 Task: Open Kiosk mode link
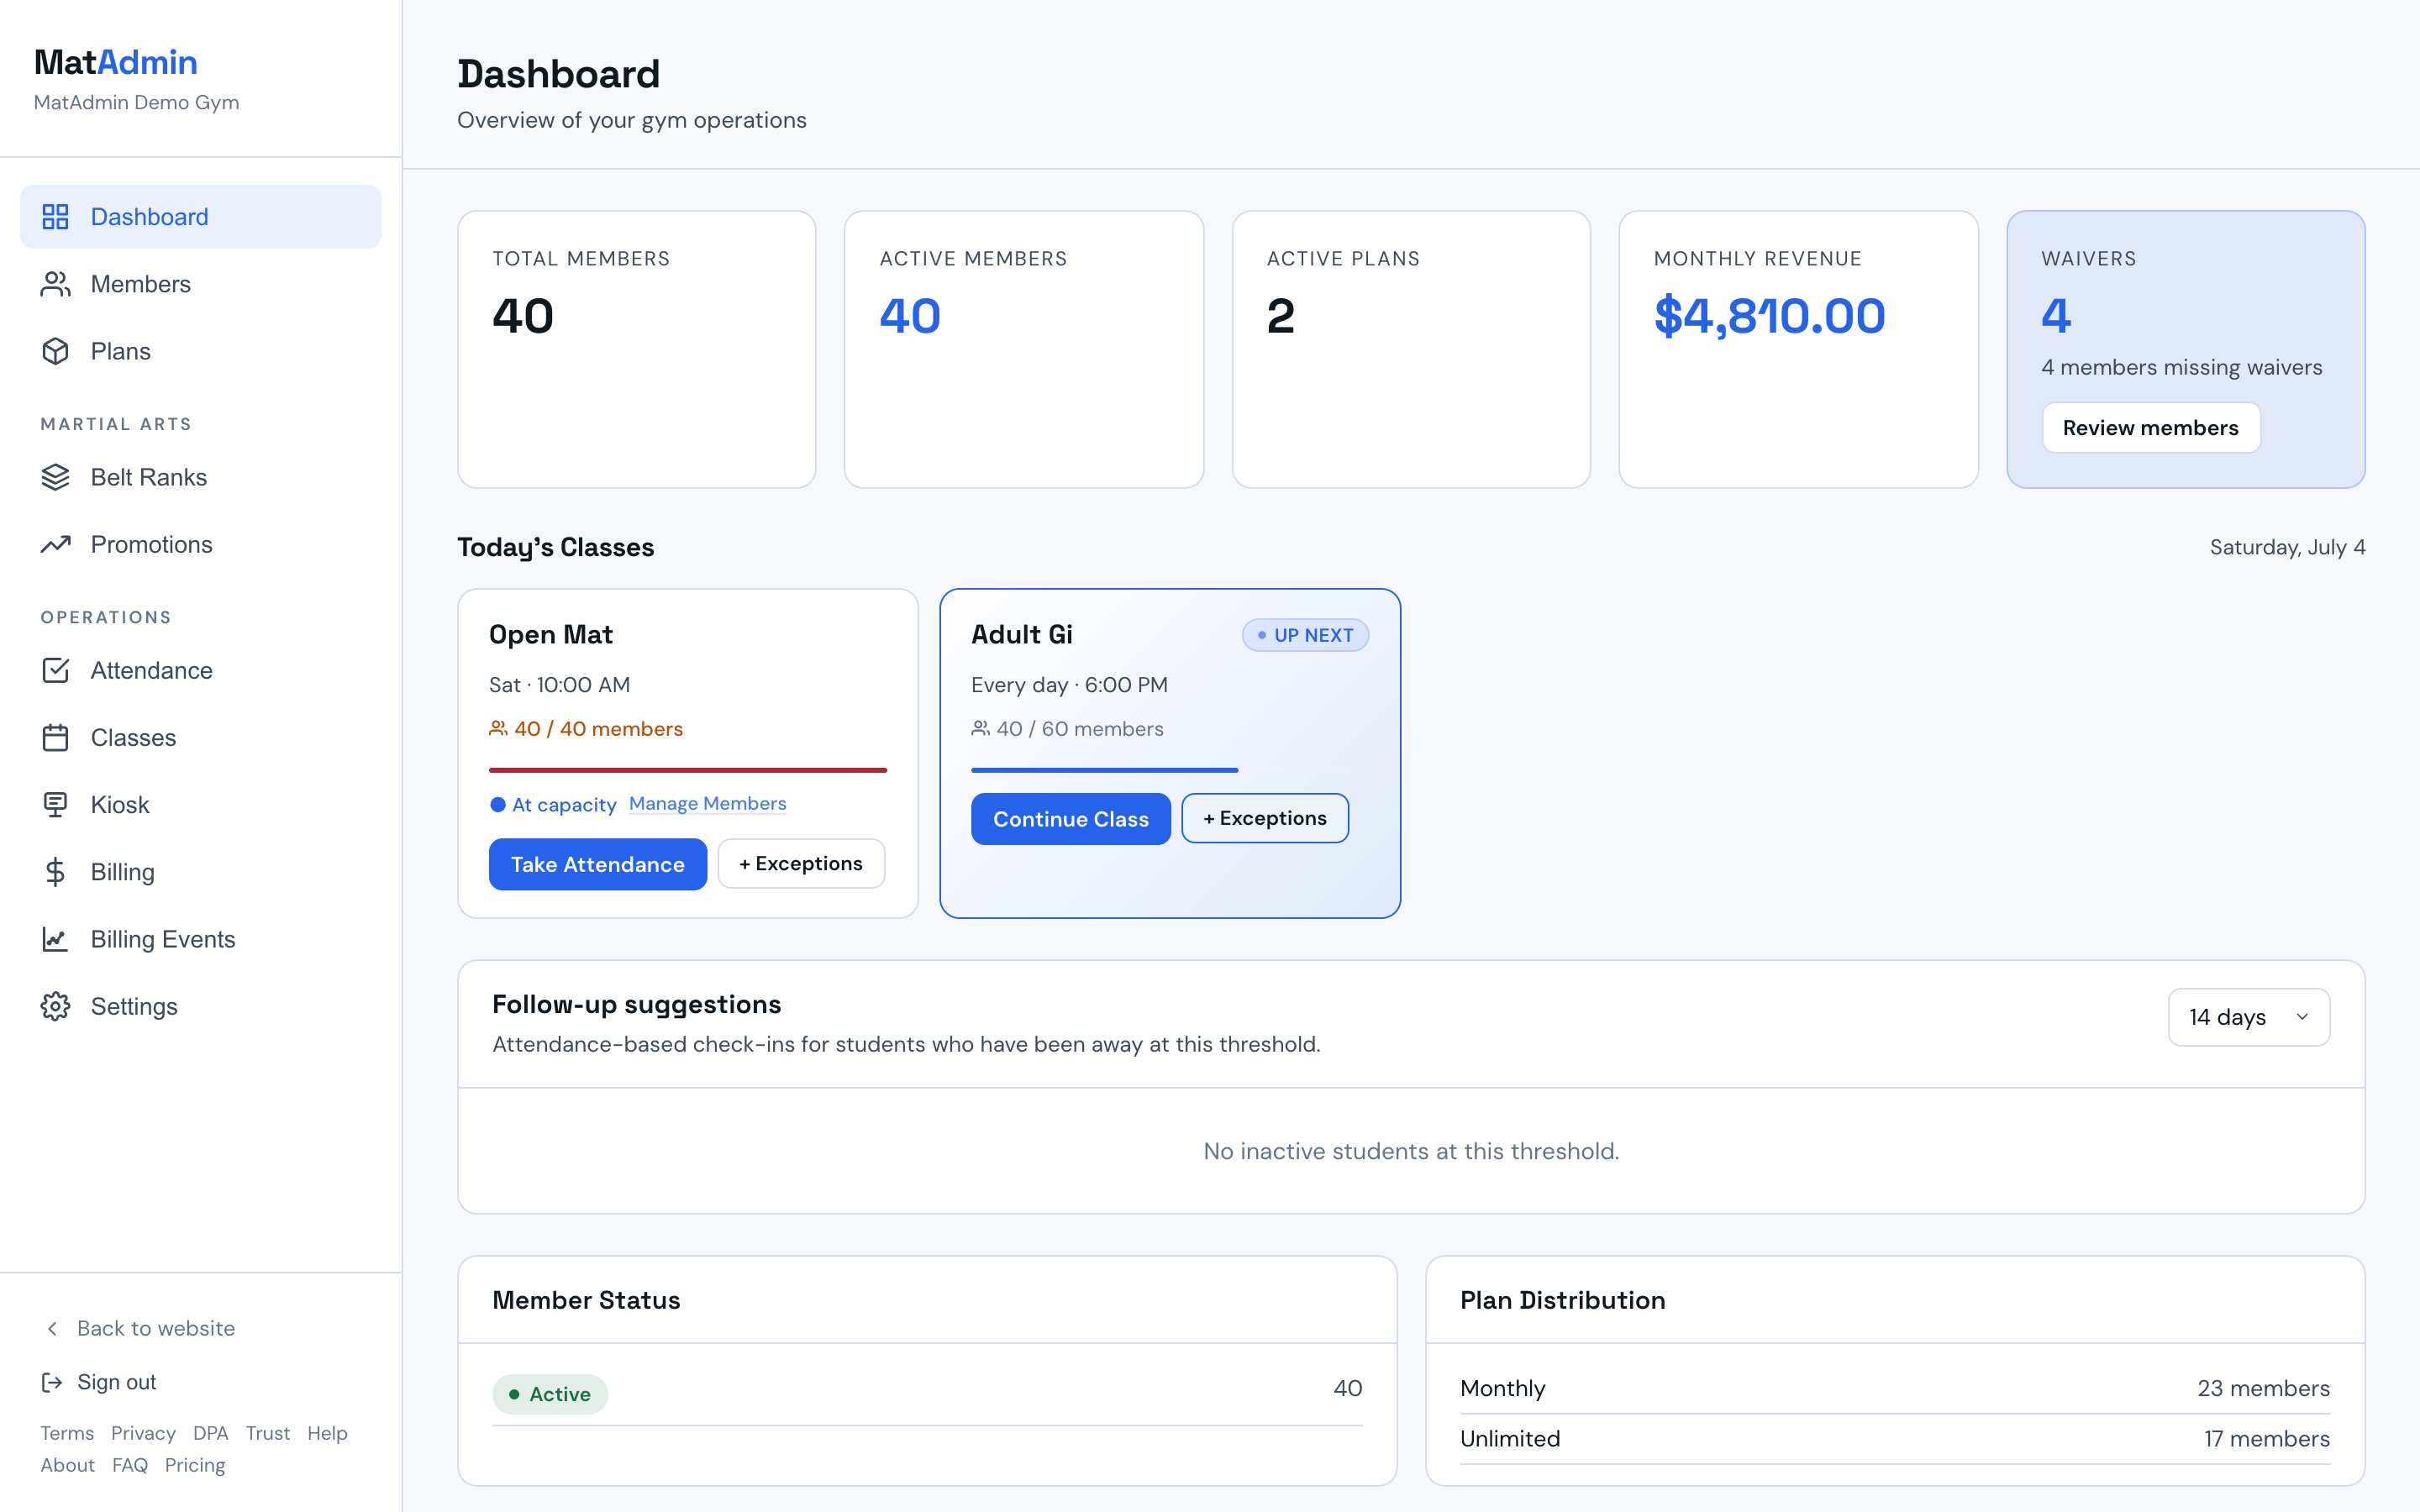pos(200,804)
